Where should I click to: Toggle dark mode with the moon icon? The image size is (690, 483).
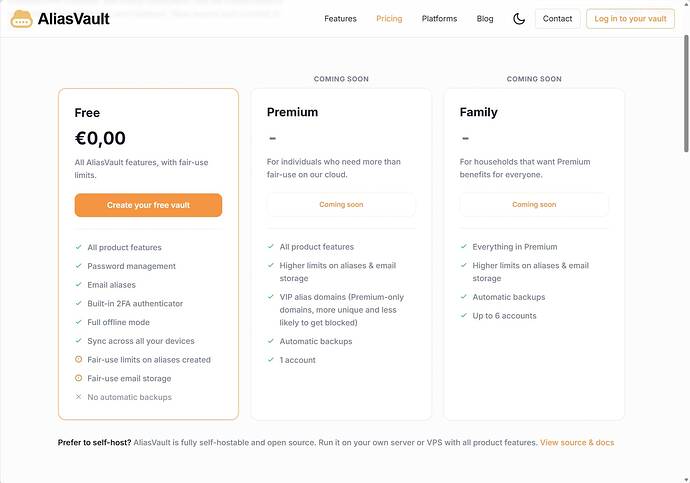519,19
